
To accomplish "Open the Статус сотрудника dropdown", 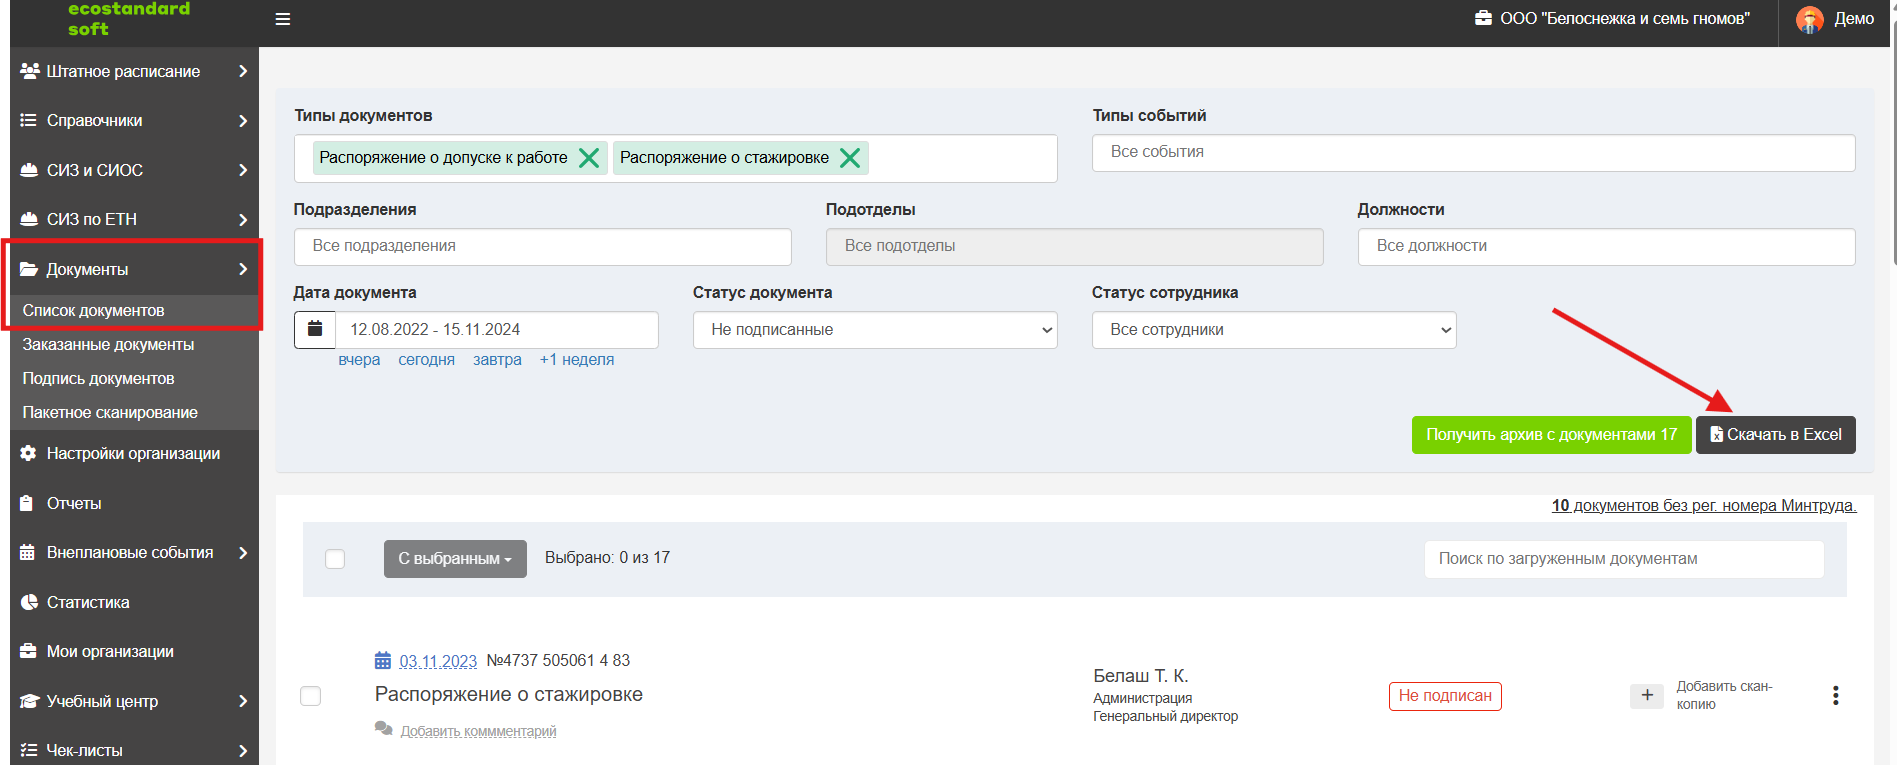I will tap(1274, 330).
